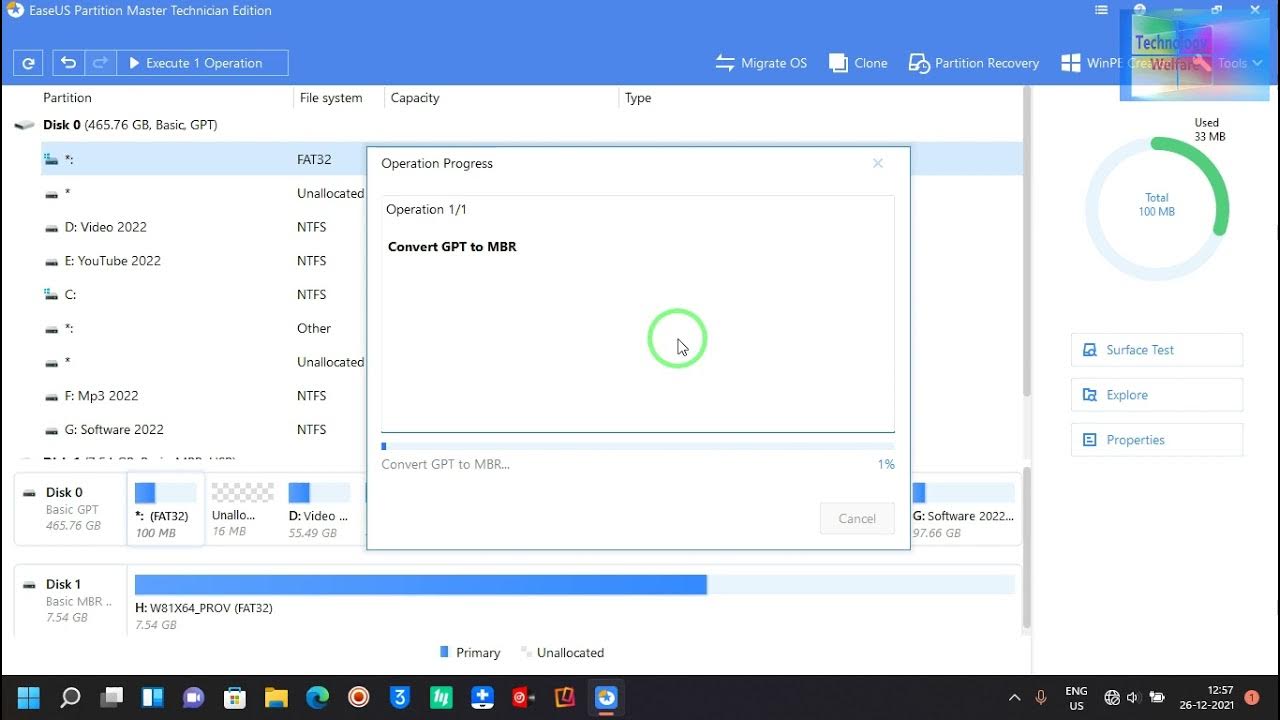This screenshot has height=720, width=1280.
Task: Close the Operation Progress dialog
Action: tap(878, 163)
